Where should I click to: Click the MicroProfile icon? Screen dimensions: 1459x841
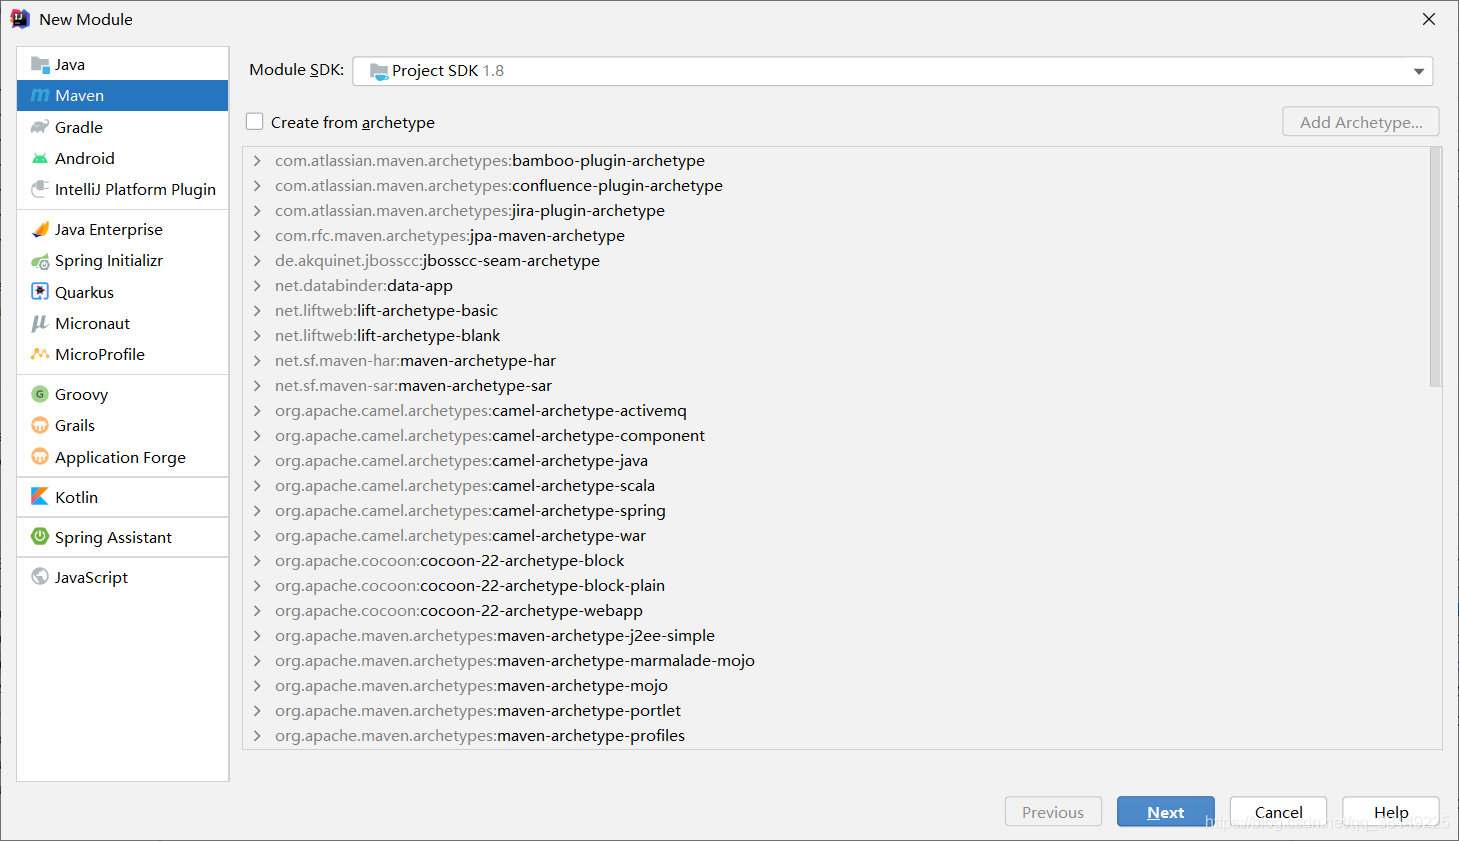(x=40, y=354)
